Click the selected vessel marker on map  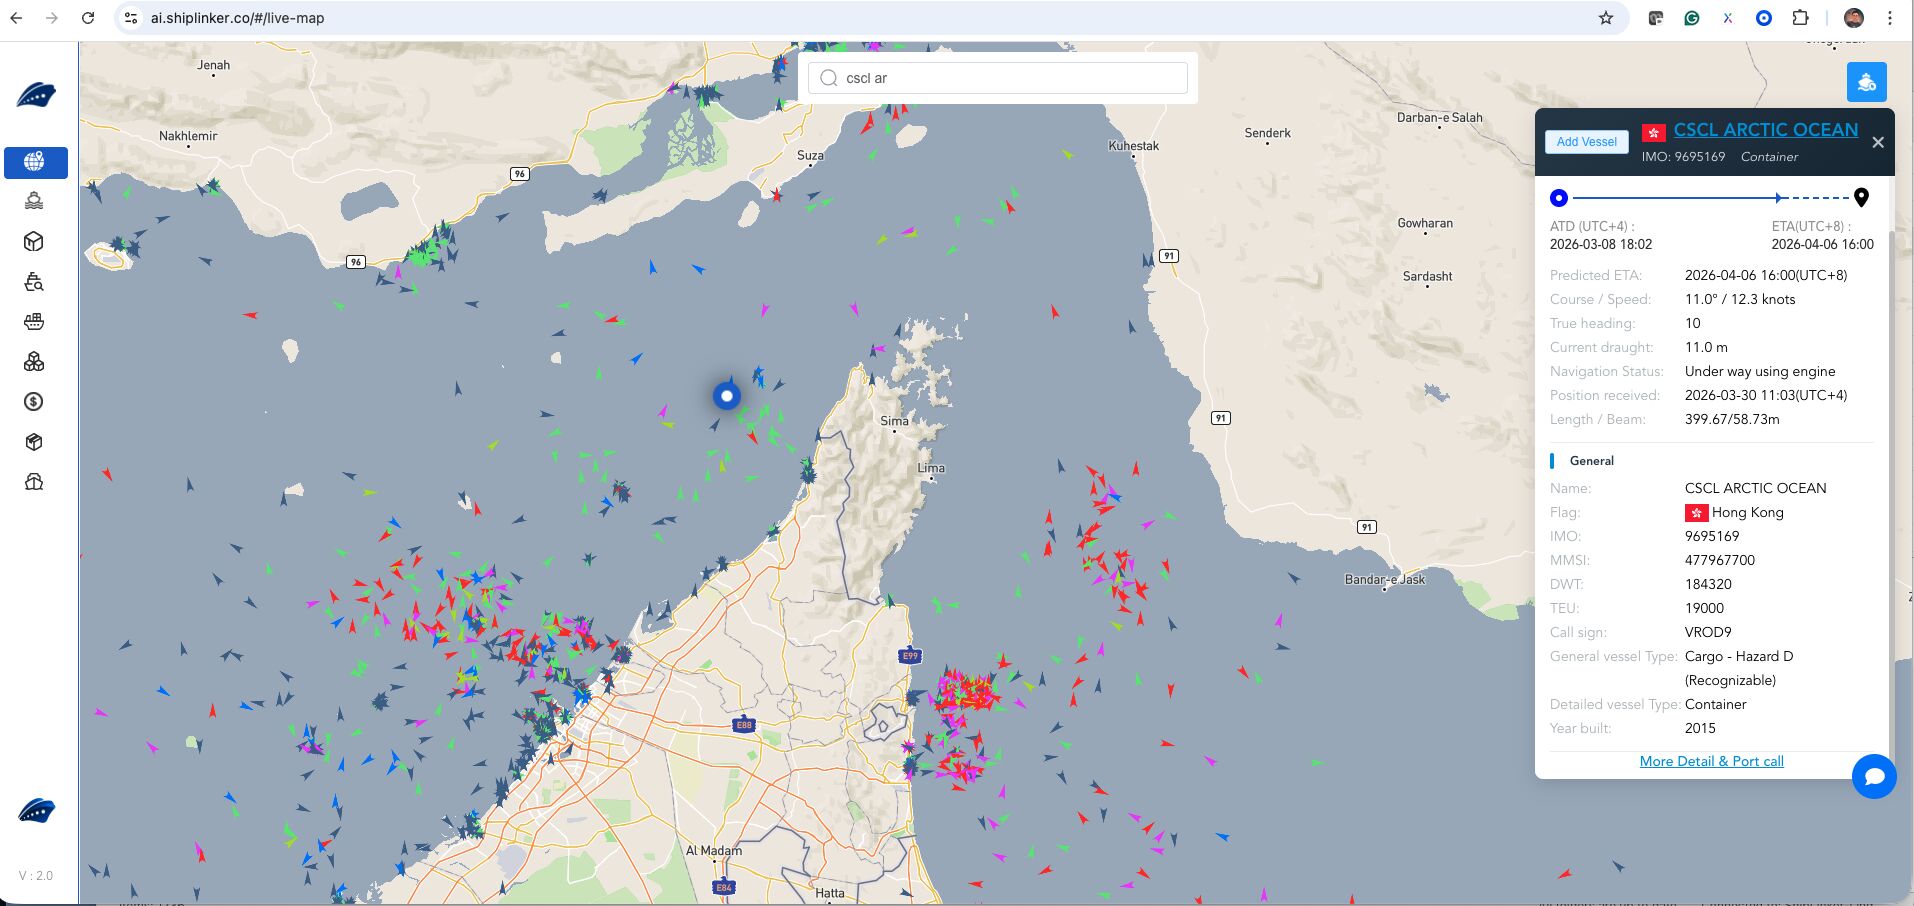pos(727,396)
